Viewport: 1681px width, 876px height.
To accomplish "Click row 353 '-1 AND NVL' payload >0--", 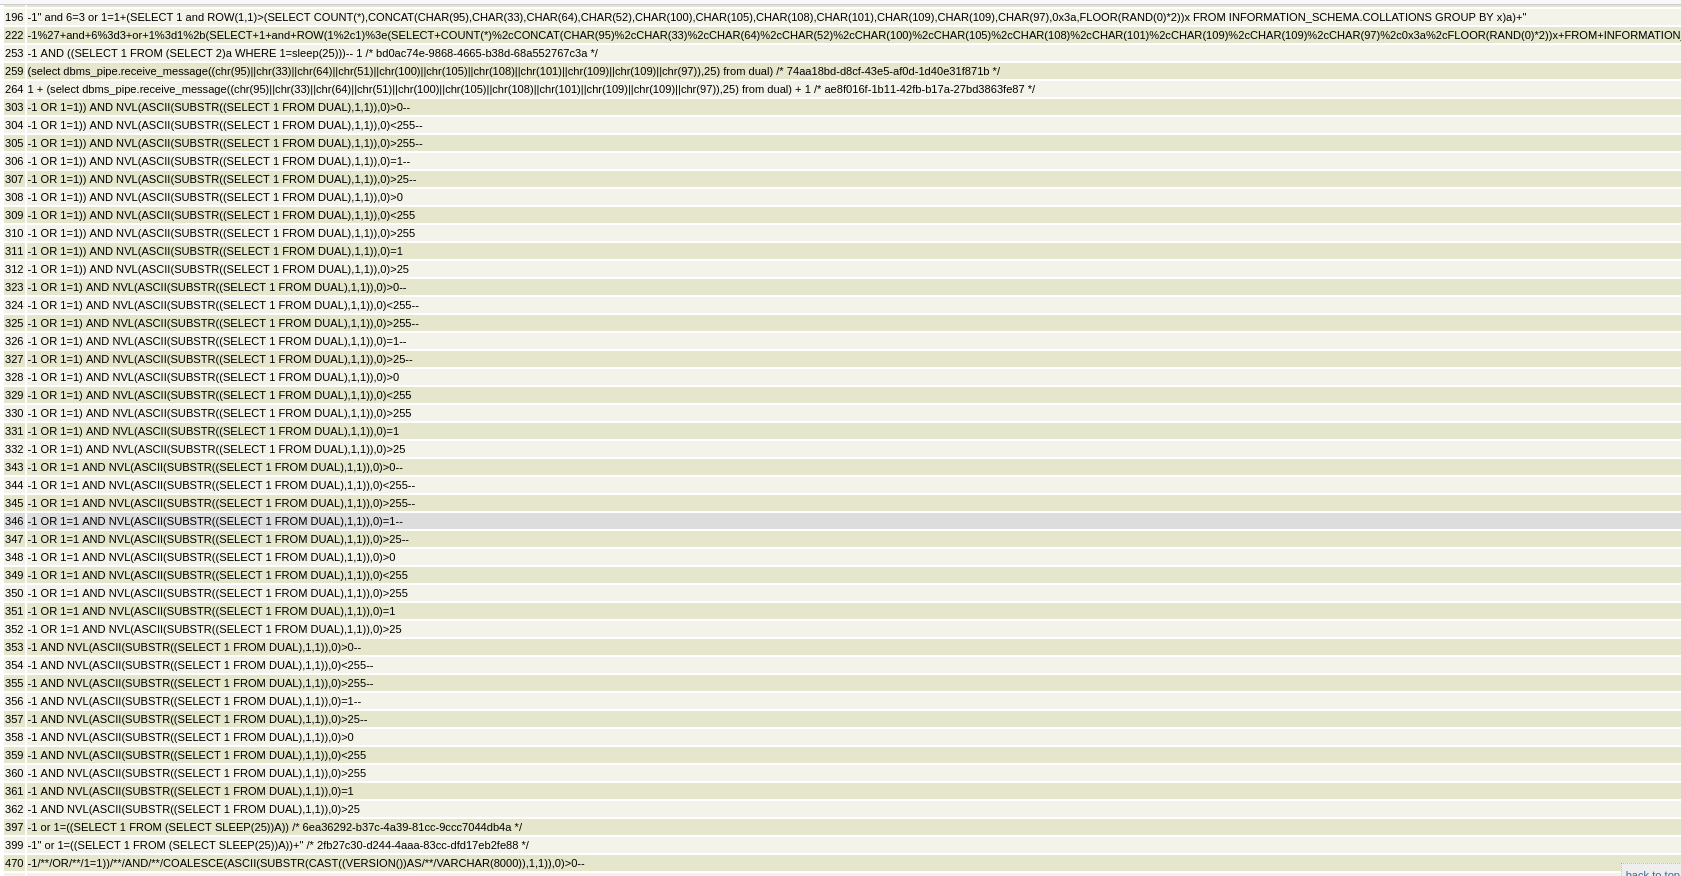I will (194, 647).
